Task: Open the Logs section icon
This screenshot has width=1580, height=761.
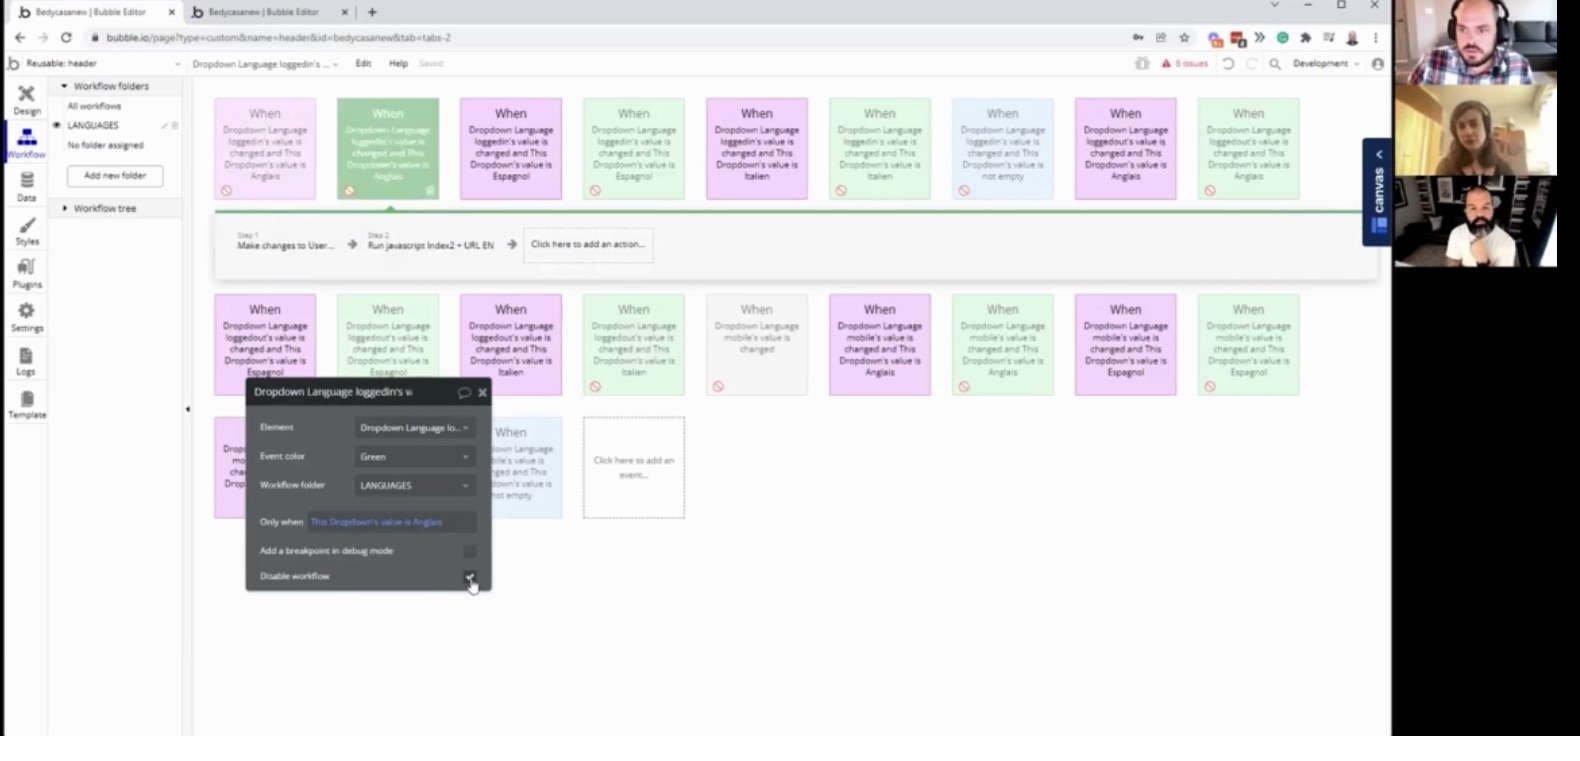Action: tap(26, 361)
